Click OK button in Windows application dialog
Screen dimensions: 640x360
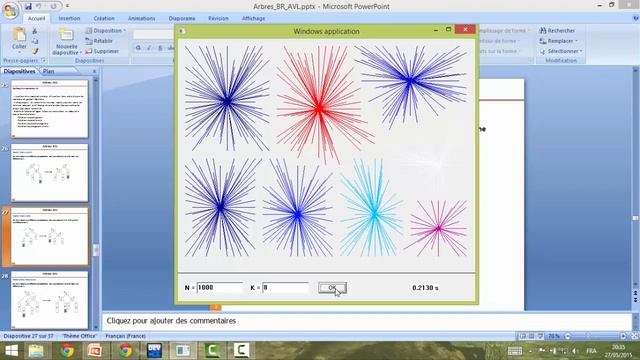[332, 288]
